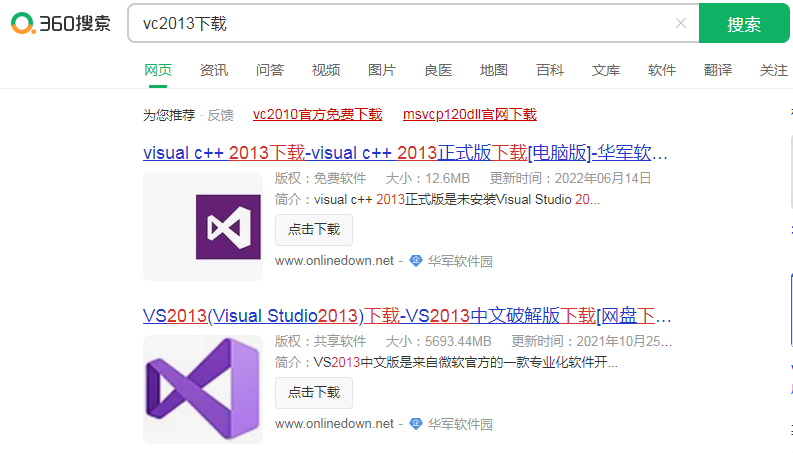
Task: Open the visual c++ 2013下载 result title
Action: pyautogui.click(x=405, y=153)
